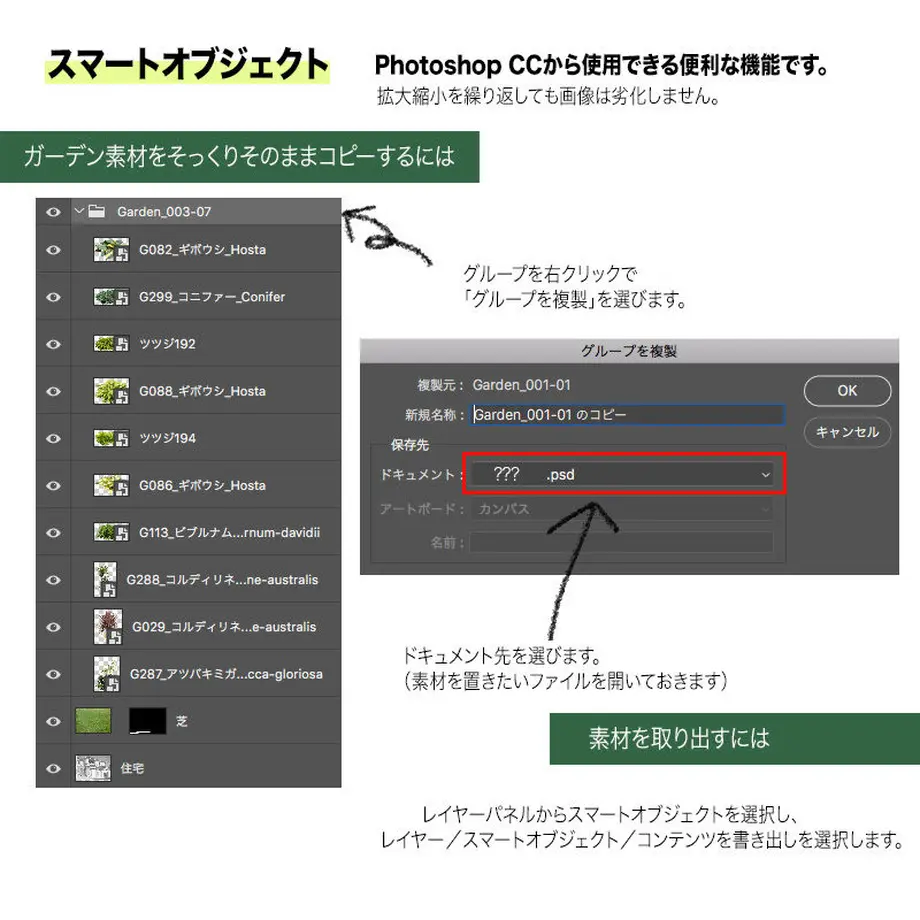Click the Garden_003-07 group folder icon
The height and width of the screenshot is (920, 920).
[x=97, y=211]
